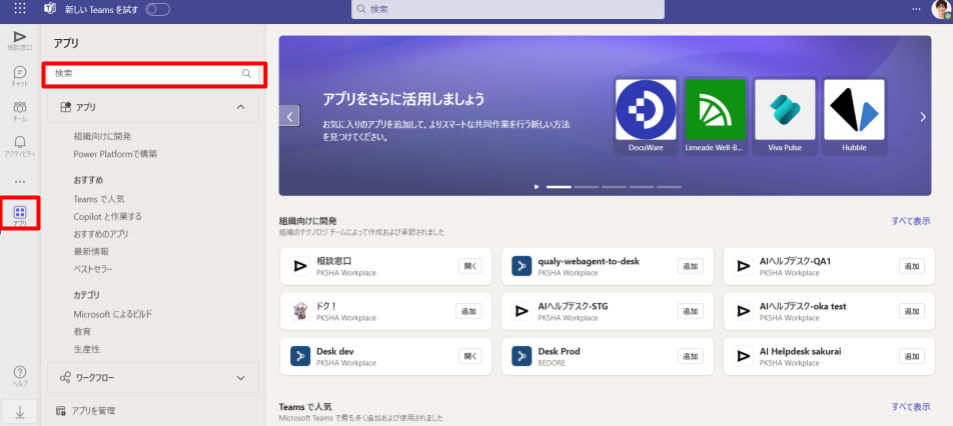Image resolution: width=953 pixels, height=426 pixels.
Task: Click the AIヘルプデスク-QA1 app icon
Action: coord(743,266)
